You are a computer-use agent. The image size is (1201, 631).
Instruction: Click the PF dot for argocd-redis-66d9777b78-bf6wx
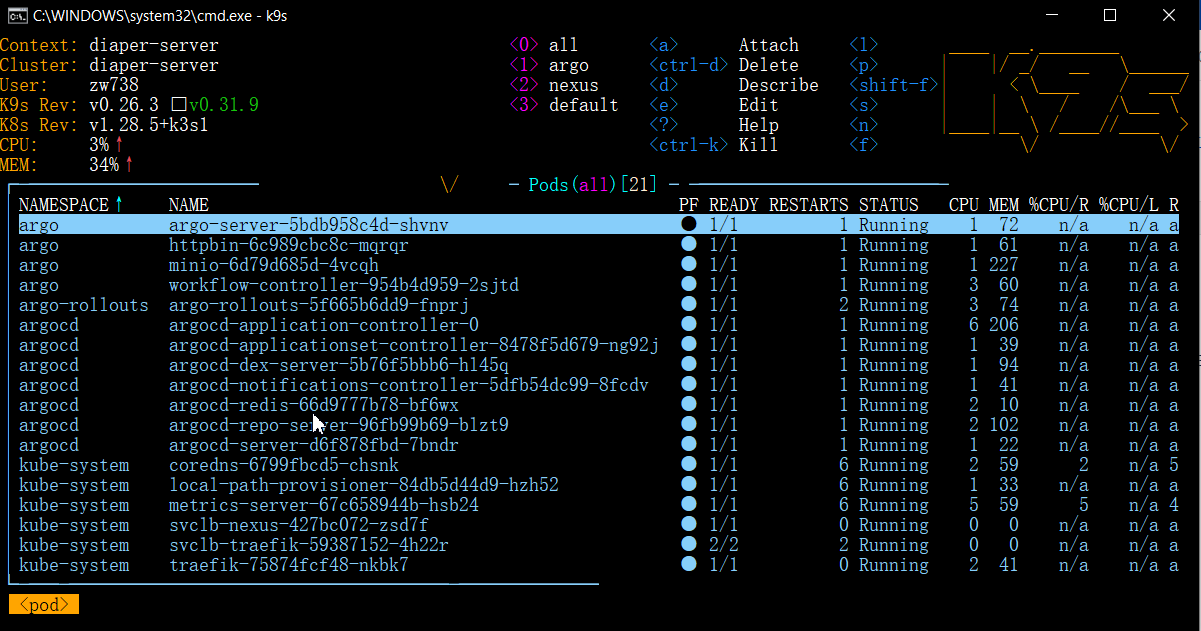(x=688, y=405)
